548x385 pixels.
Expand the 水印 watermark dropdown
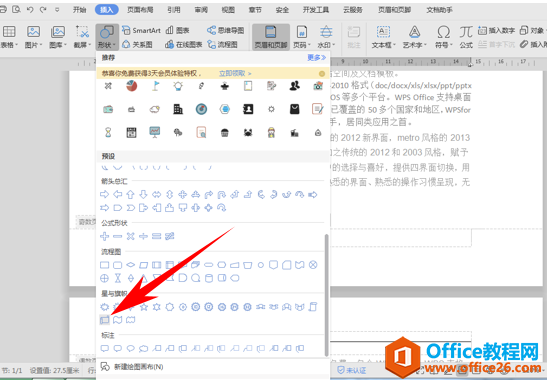pyautogui.click(x=326, y=37)
